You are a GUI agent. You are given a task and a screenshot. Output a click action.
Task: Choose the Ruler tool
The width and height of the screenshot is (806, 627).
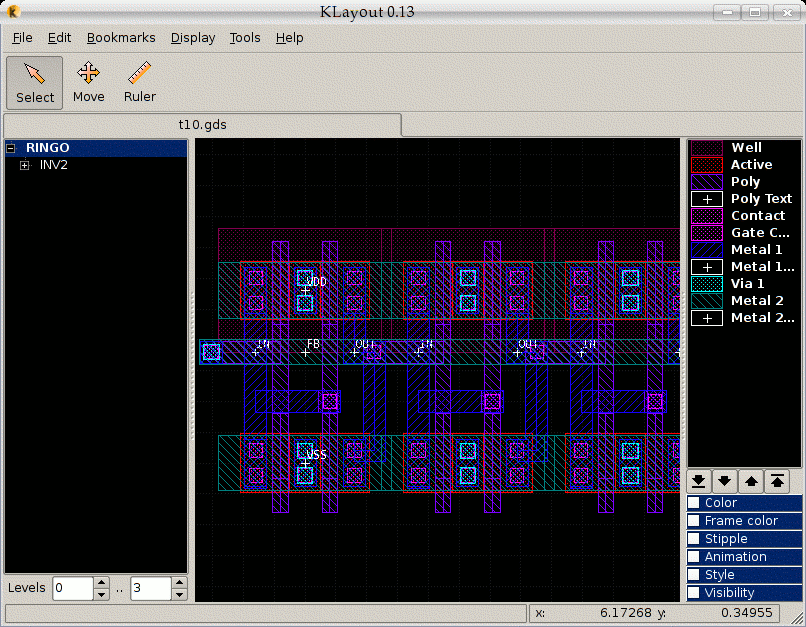point(140,82)
